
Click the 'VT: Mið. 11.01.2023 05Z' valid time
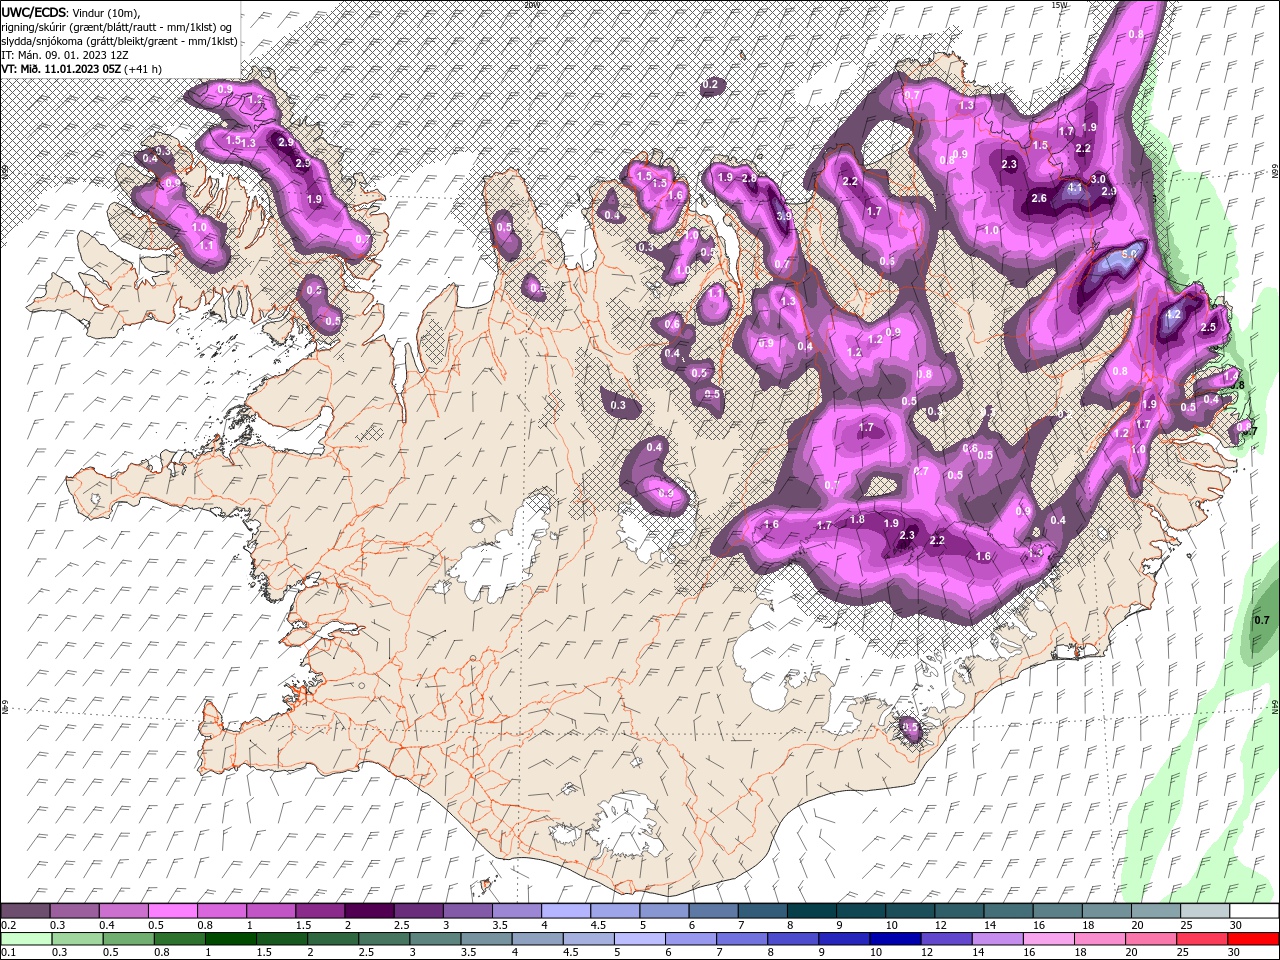coord(62,69)
